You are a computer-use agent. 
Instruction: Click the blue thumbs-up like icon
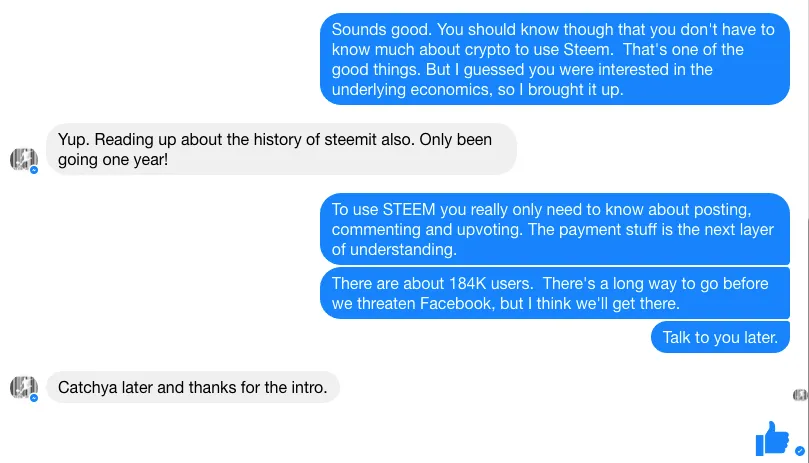[x=772, y=439]
